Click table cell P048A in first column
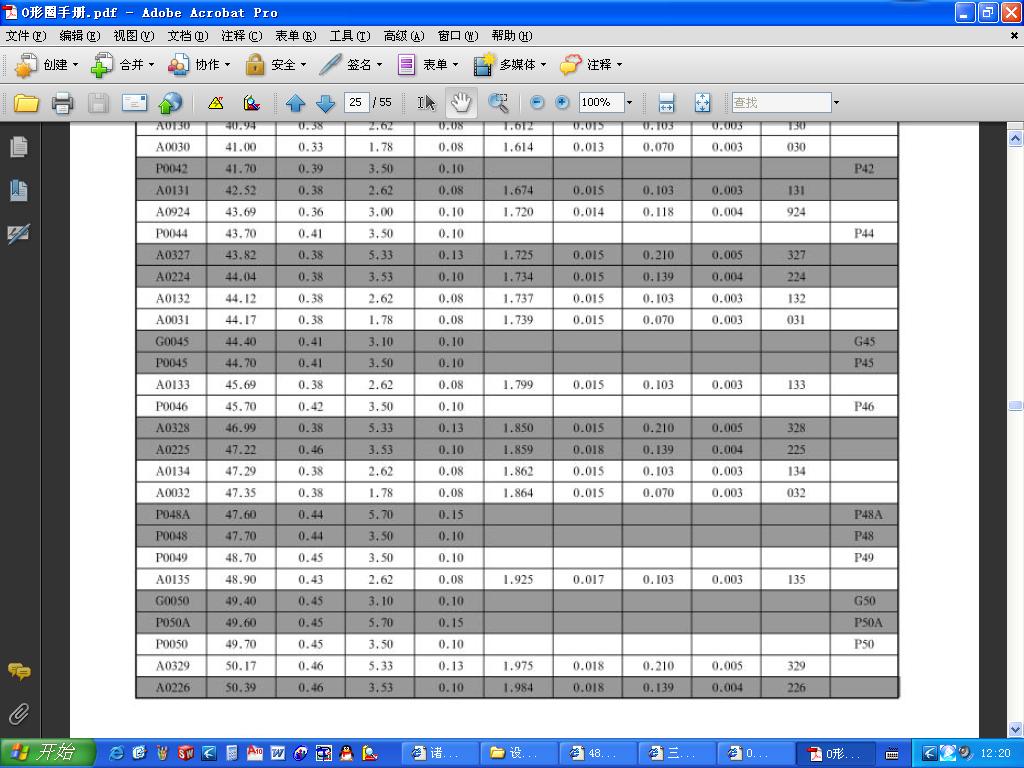This screenshot has width=1024, height=768. 172,515
